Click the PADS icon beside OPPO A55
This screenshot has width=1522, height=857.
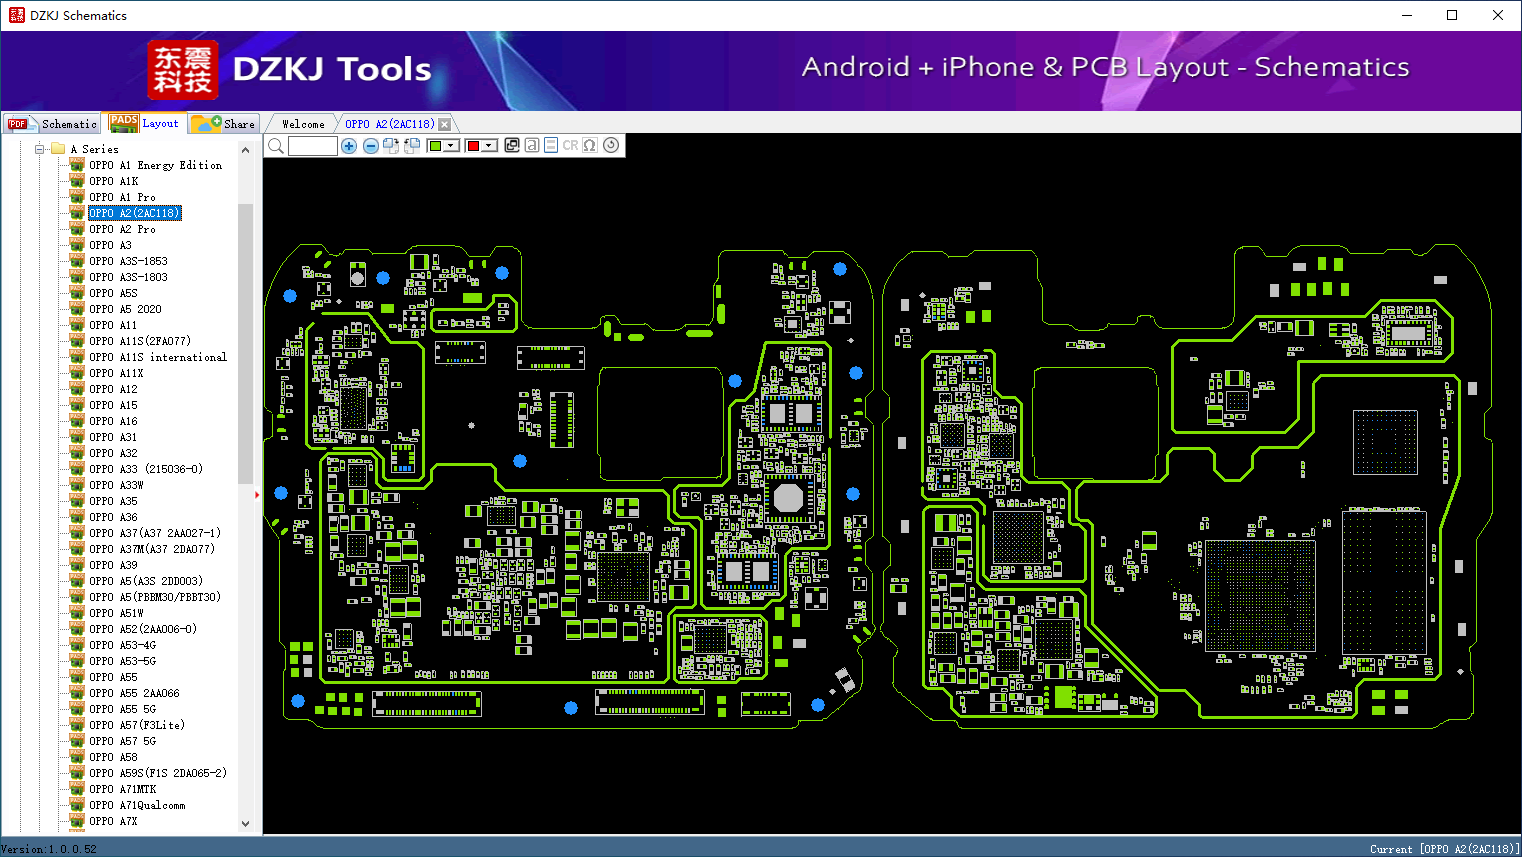coord(77,677)
